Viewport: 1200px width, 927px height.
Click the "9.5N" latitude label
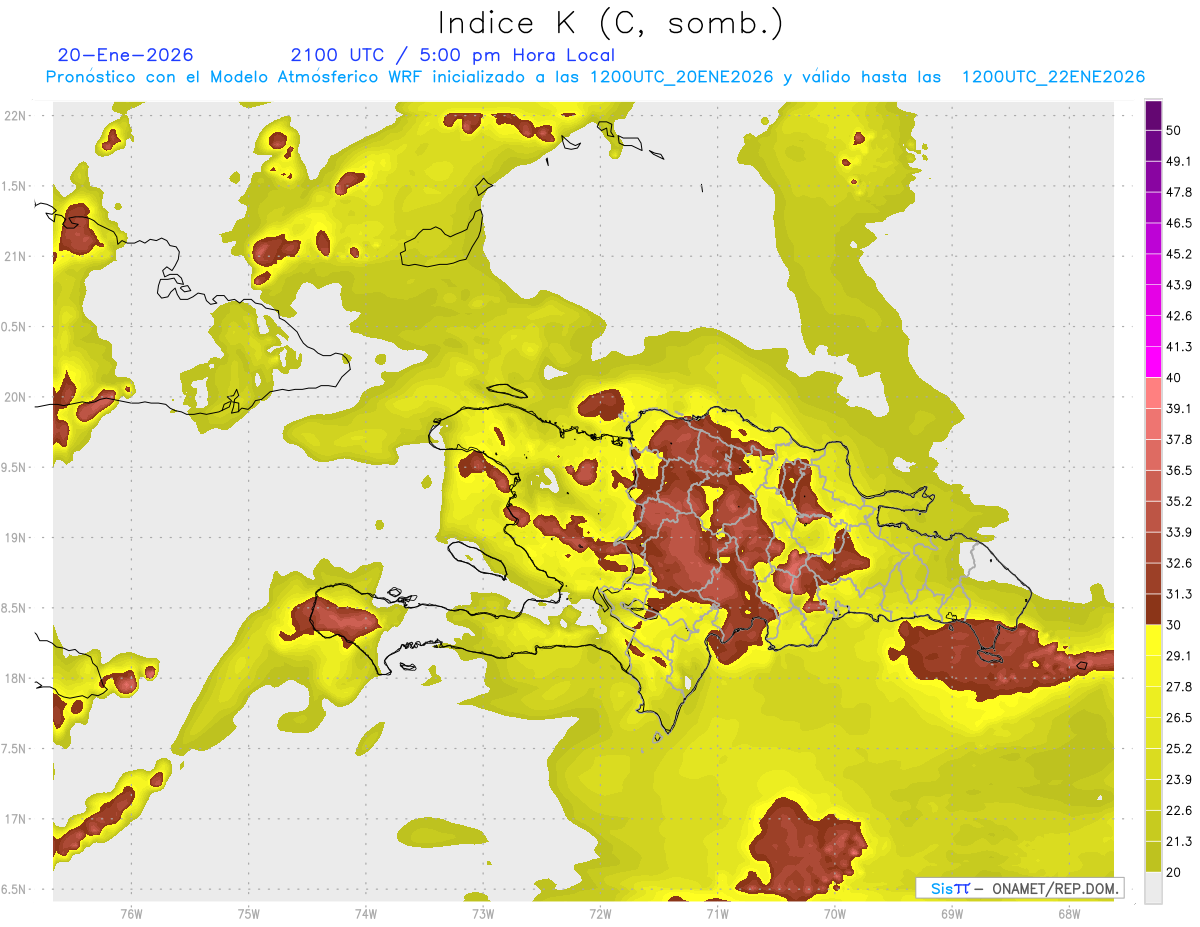(15, 468)
